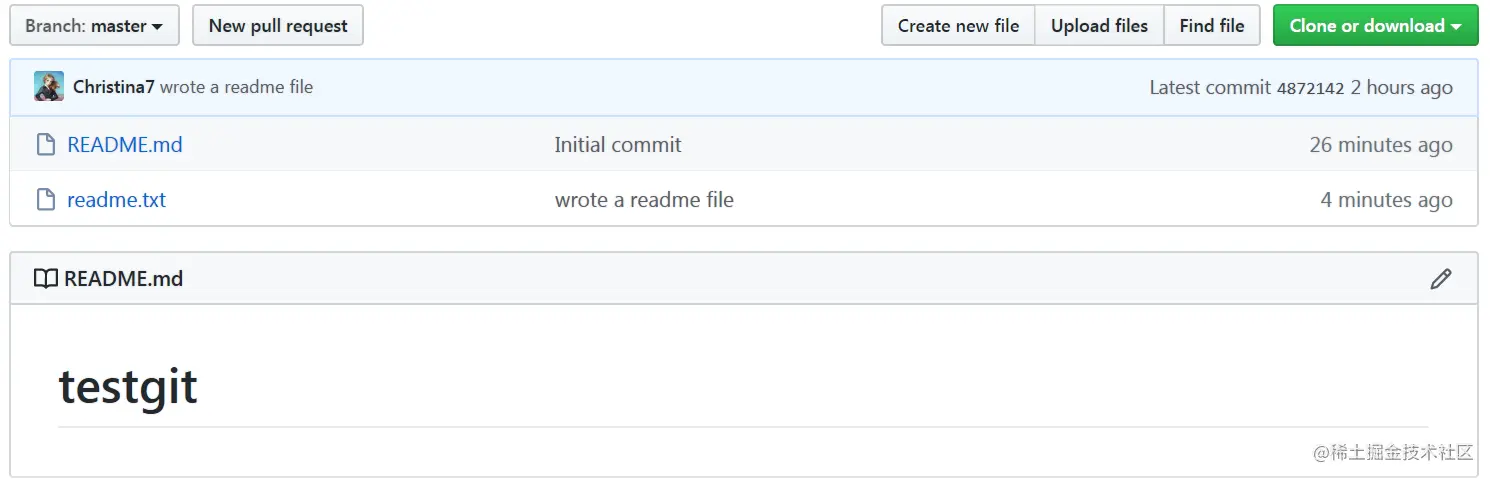Click the testgit heading in README
This screenshot has height=479, width=1490.
click(x=128, y=386)
